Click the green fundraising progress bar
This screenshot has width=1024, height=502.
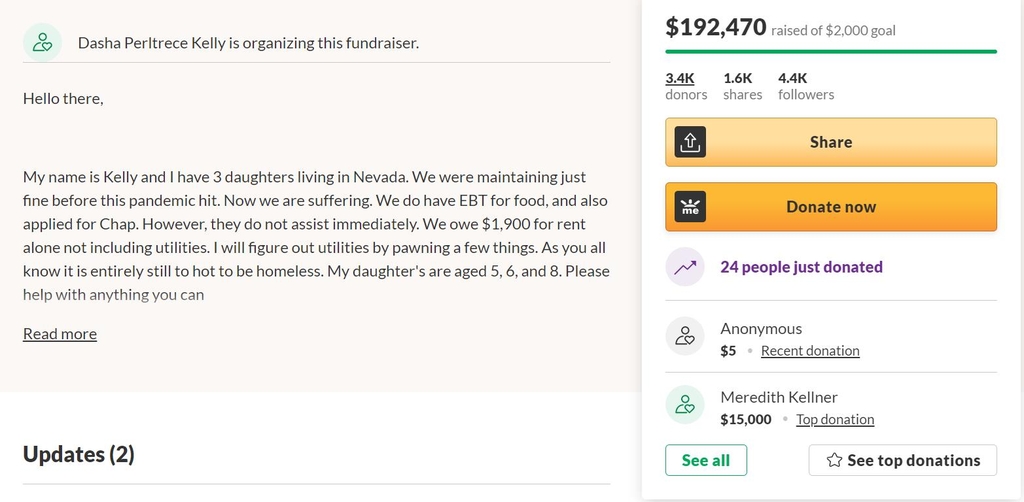click(x=831, y=51)
